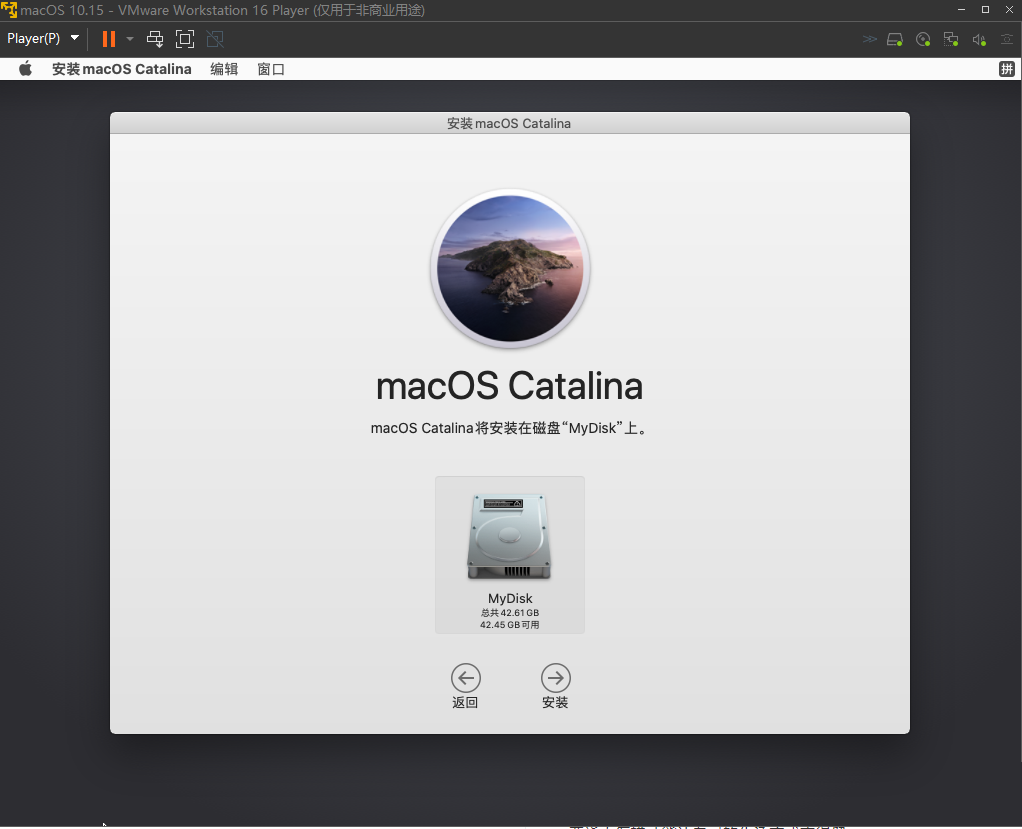Click the 总共 42.61 GB text

pyautogui.click(x=510, y=613)
